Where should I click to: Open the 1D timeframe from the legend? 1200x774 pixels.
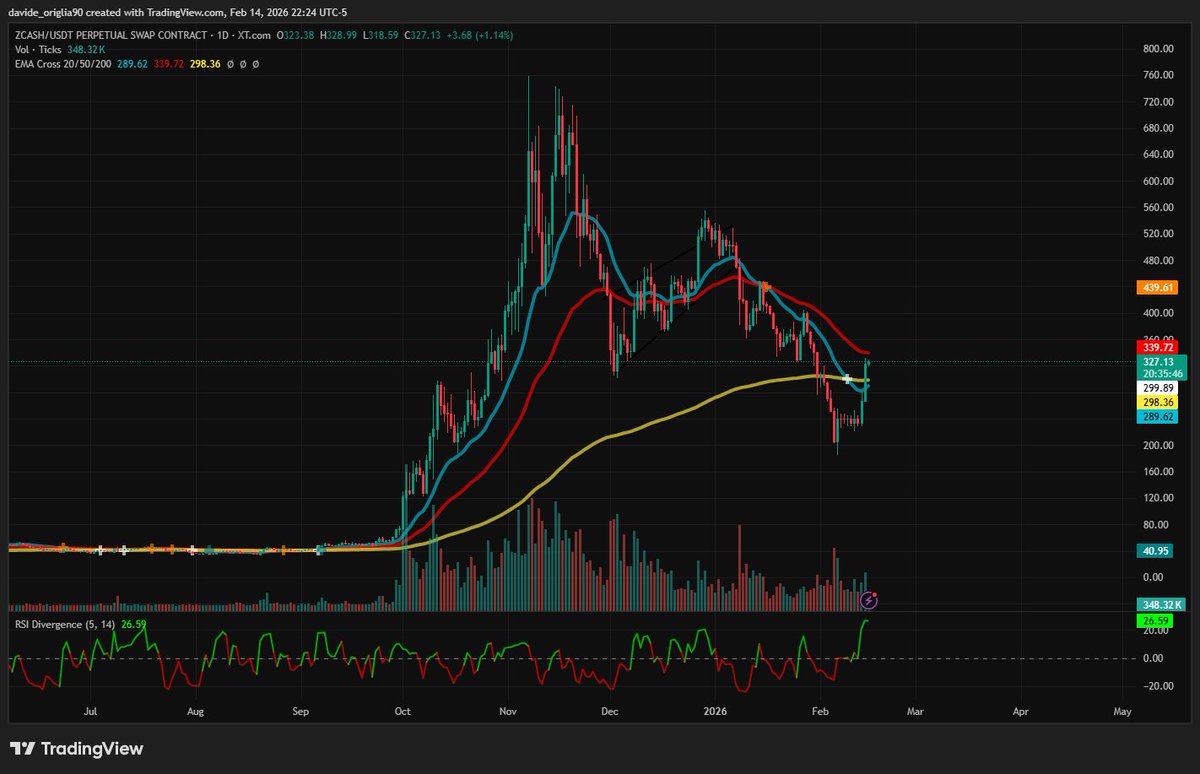click(x=223, y=34)
